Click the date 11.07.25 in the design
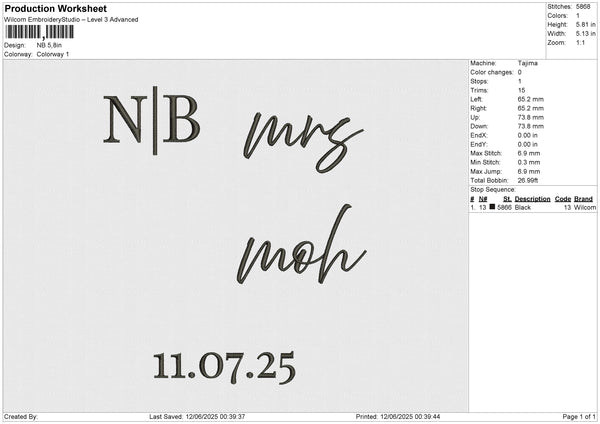This screenshot has width=600, height=424. [x=224, y=367]
